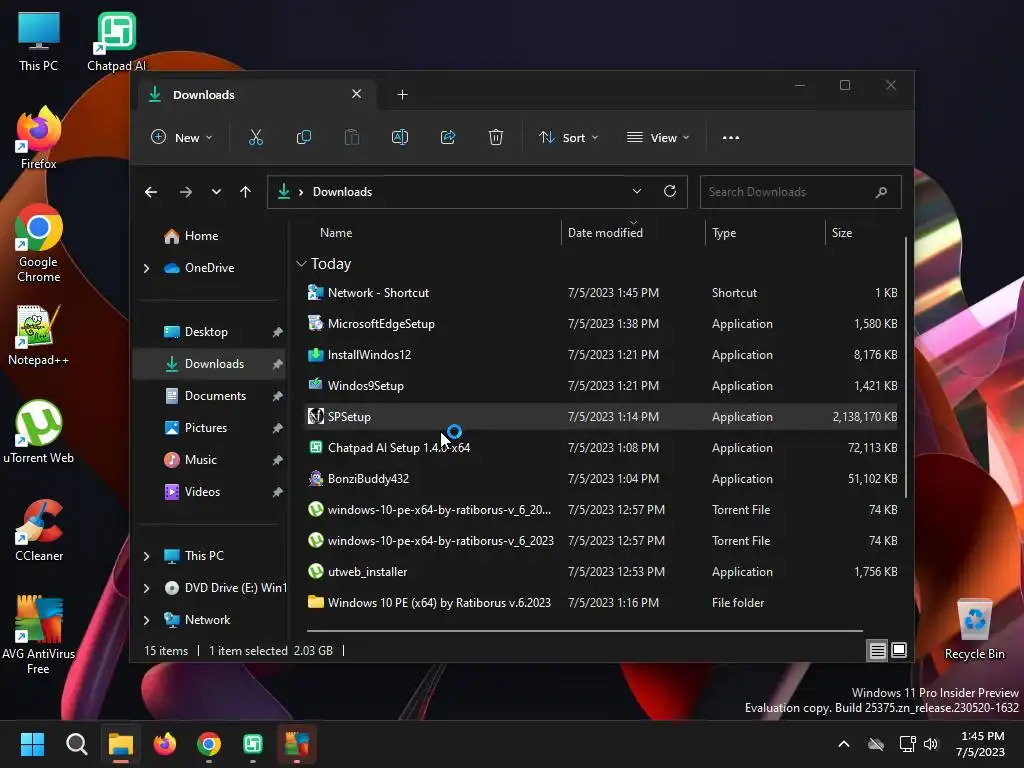Image resolution: width=1024 pixels, height=768 pixels.
Task: Select the BonziBuddy432 file
Action: coord(602,479)
